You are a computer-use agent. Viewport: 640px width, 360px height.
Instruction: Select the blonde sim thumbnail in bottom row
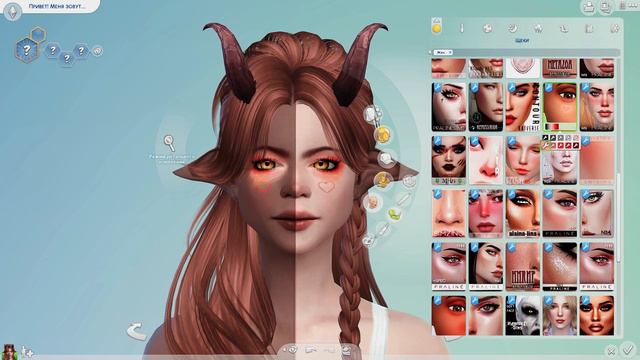(560, 316)
